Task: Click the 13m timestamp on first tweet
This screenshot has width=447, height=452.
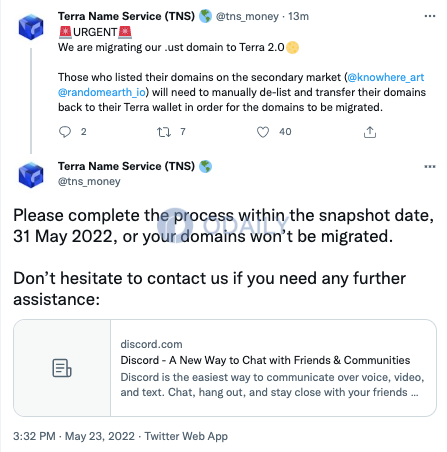Action: [x=298, y=16]
